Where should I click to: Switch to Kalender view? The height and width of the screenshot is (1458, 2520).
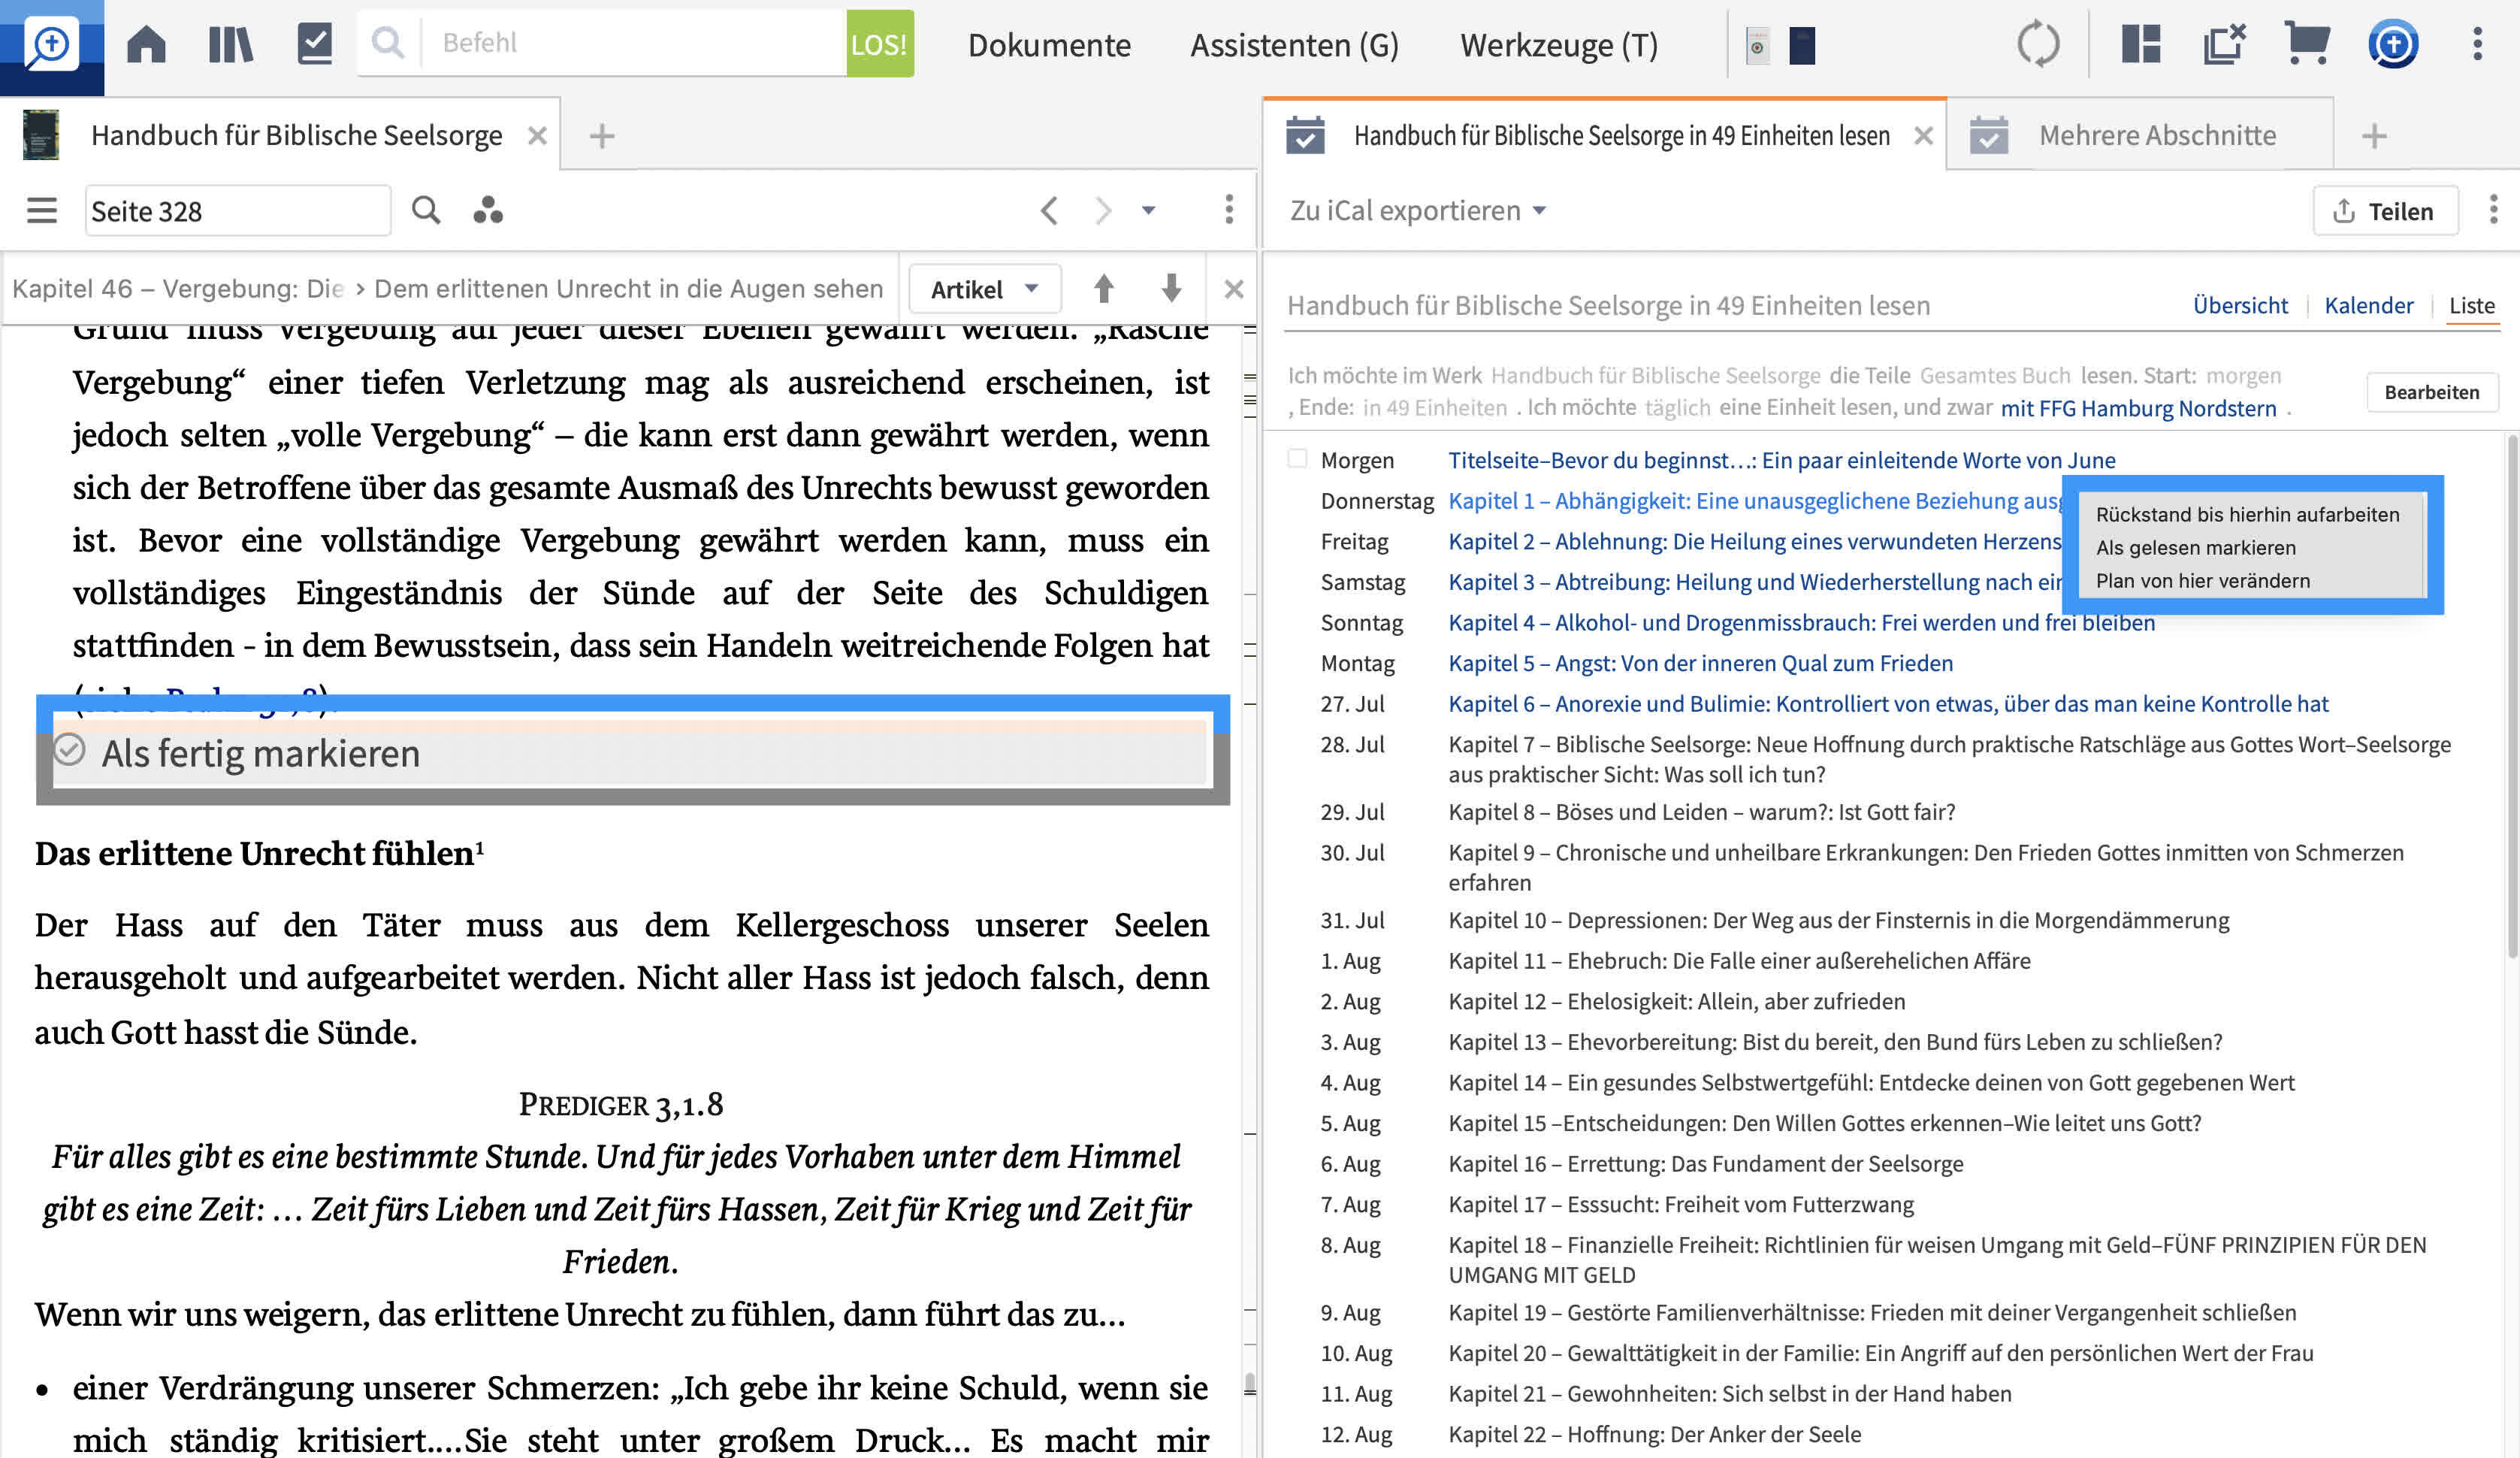pyautogui.click(x=2368, y=305)
